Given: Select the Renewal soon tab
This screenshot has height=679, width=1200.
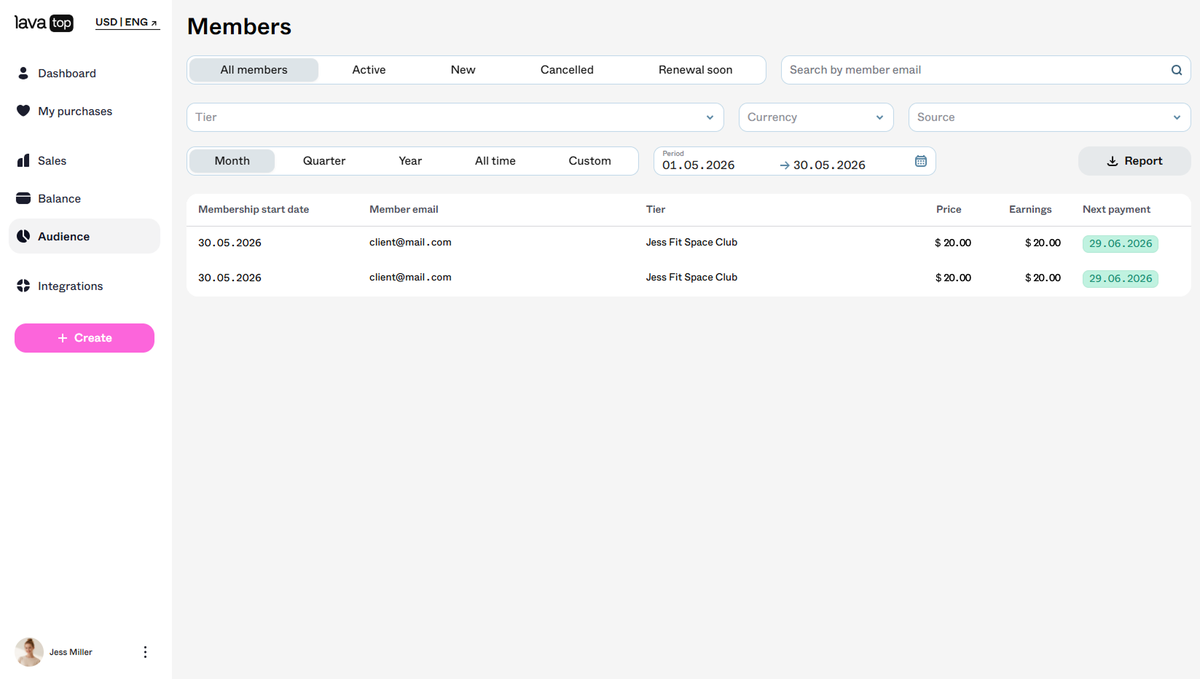Looking at the screenshot, I should (695, 70).
